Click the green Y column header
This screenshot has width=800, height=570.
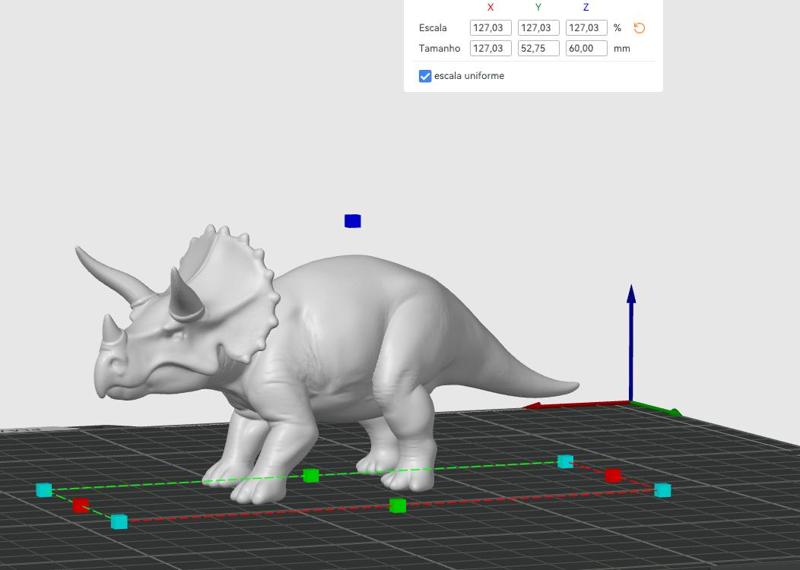(538, 8)
